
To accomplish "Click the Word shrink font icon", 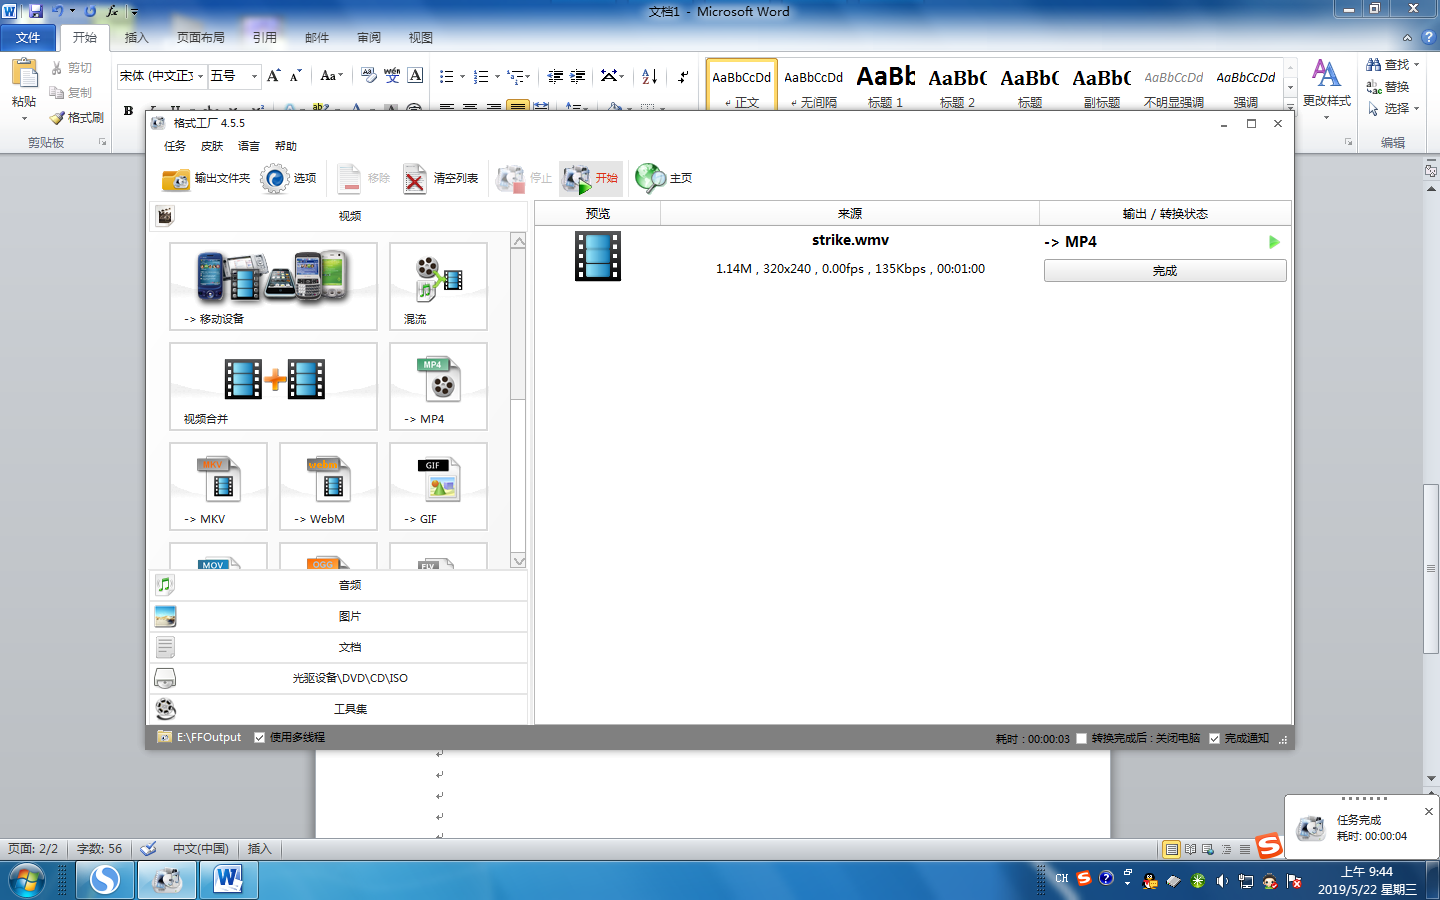I will pos(295,76).
